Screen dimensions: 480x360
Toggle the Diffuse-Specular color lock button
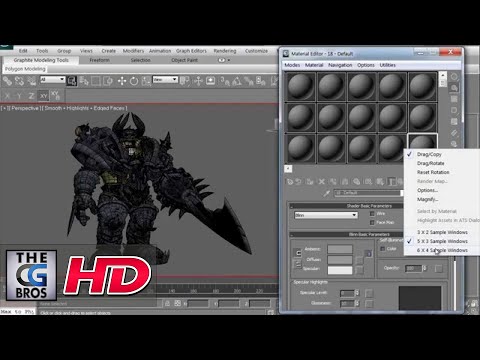point(298,264)
